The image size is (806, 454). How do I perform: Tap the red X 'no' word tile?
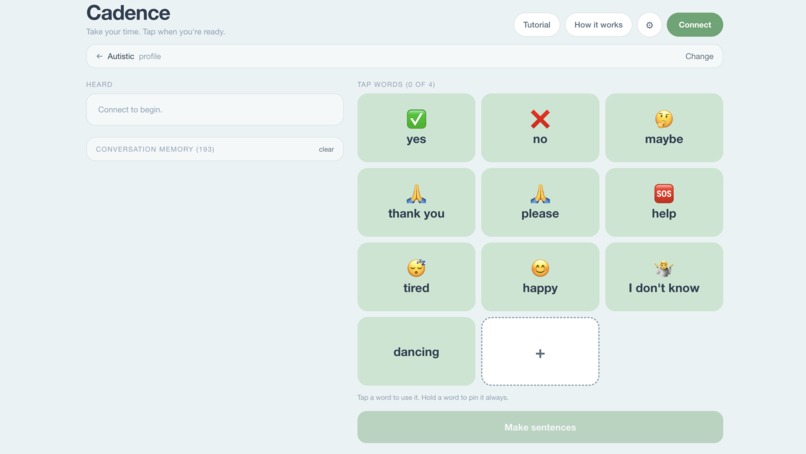[x=540, y=128]
